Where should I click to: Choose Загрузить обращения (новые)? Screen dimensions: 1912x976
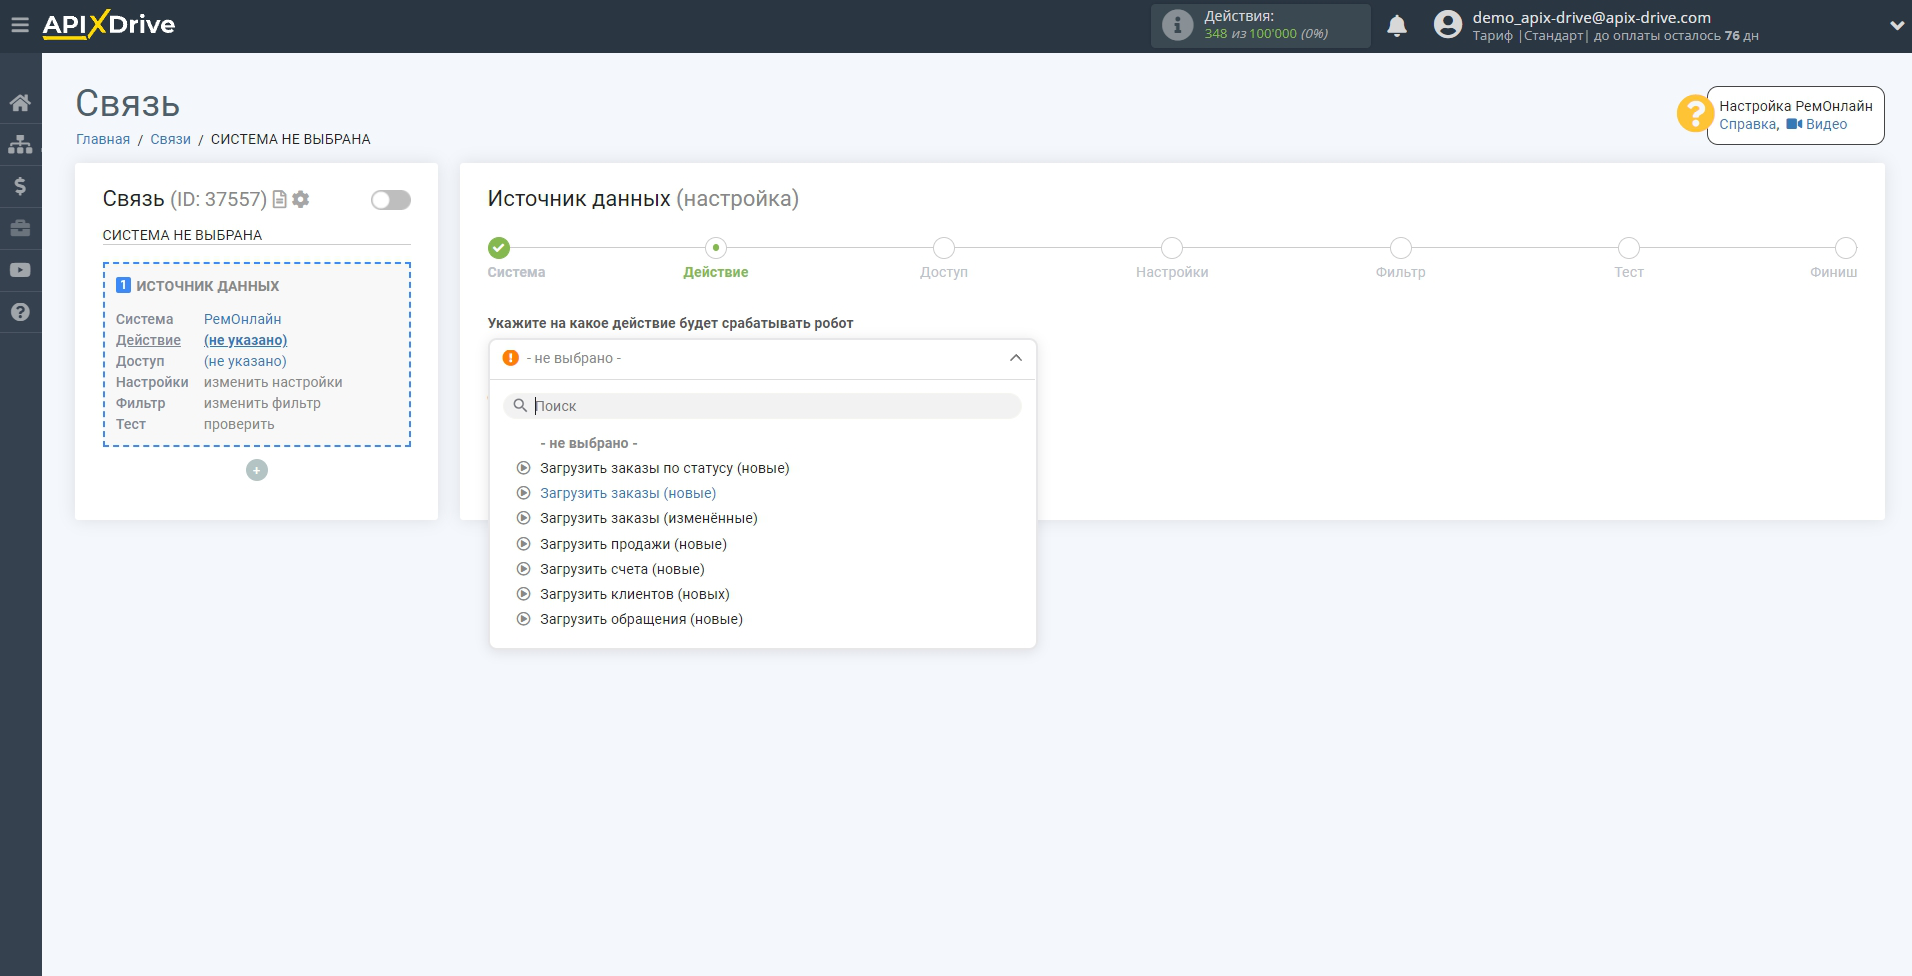[641, 619]
